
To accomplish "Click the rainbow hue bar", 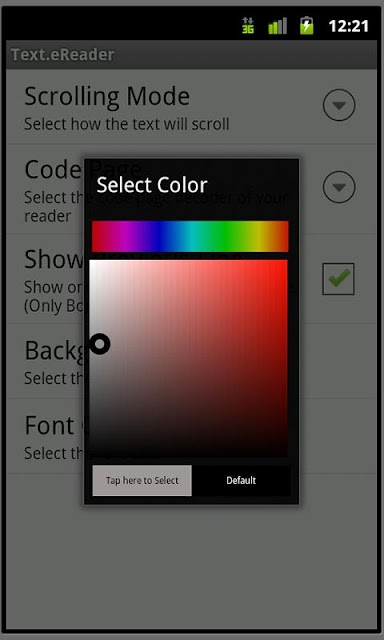I will pyautogui.click(x=190, y=236).
